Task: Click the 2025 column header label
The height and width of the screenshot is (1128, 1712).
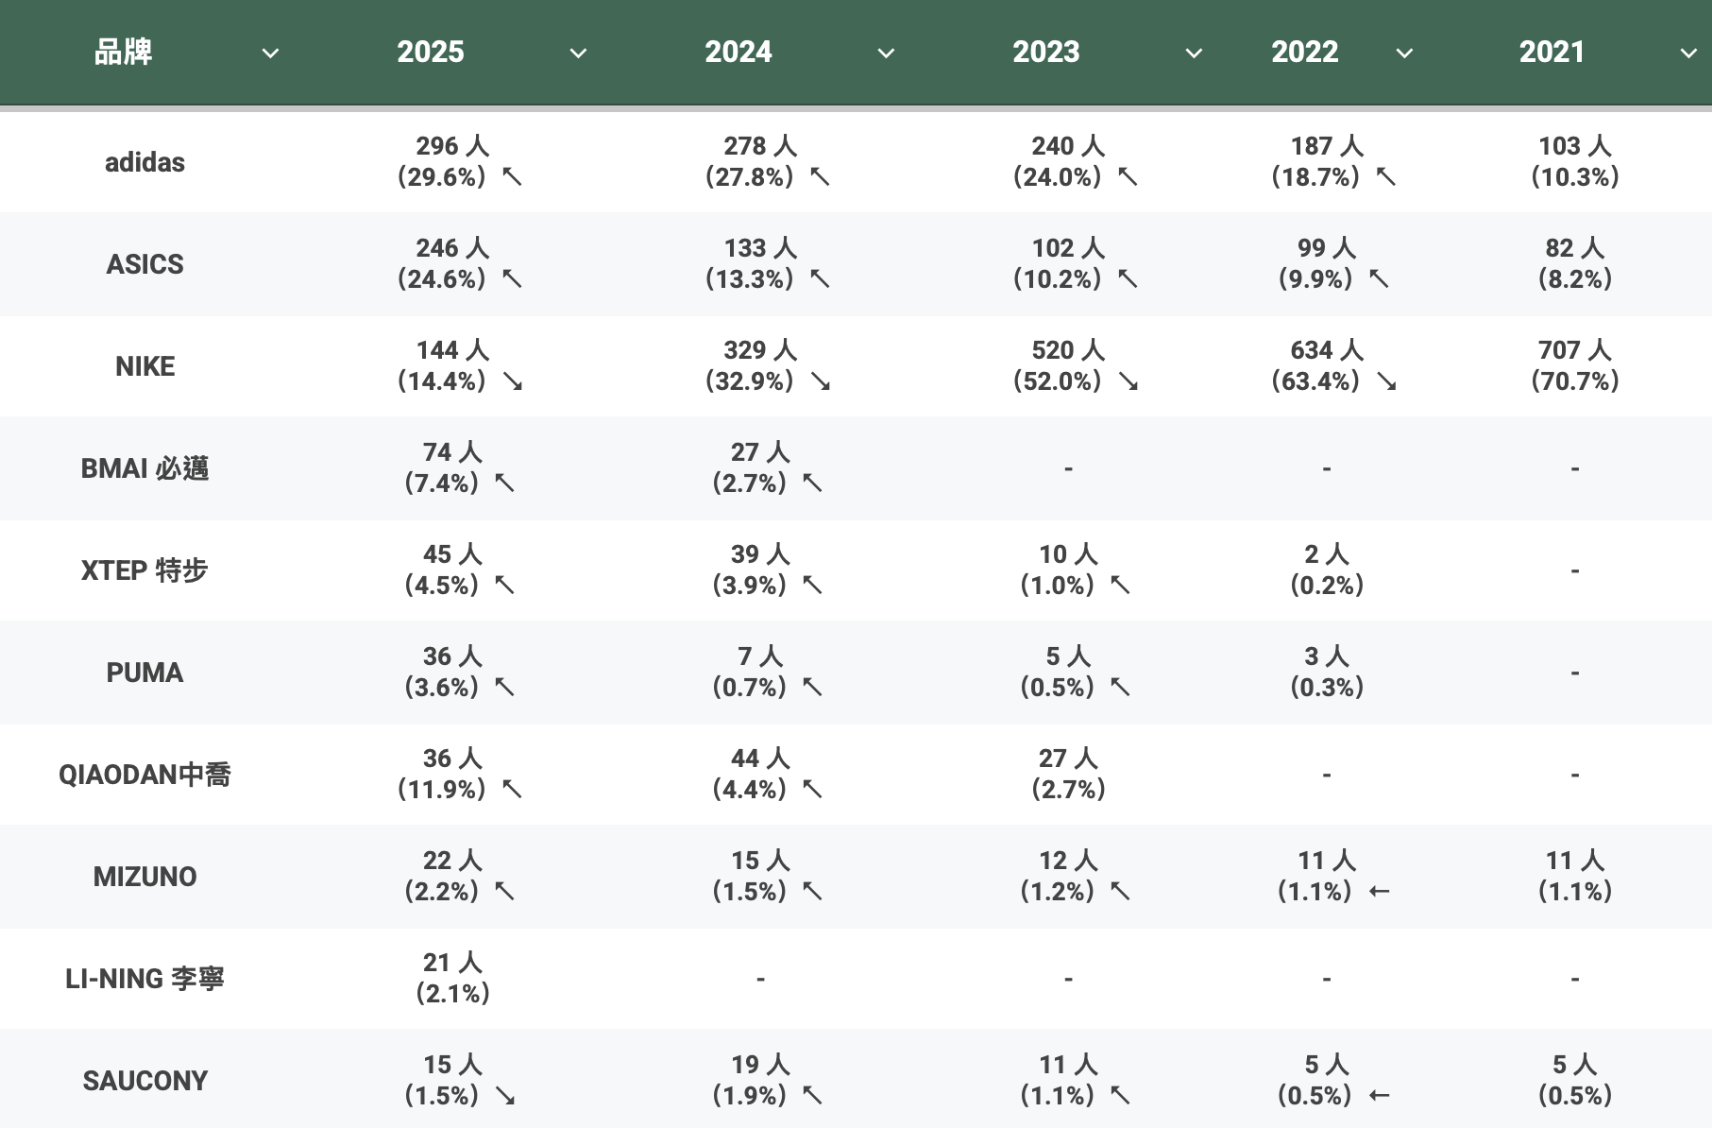Action: [x=430, y=52]
